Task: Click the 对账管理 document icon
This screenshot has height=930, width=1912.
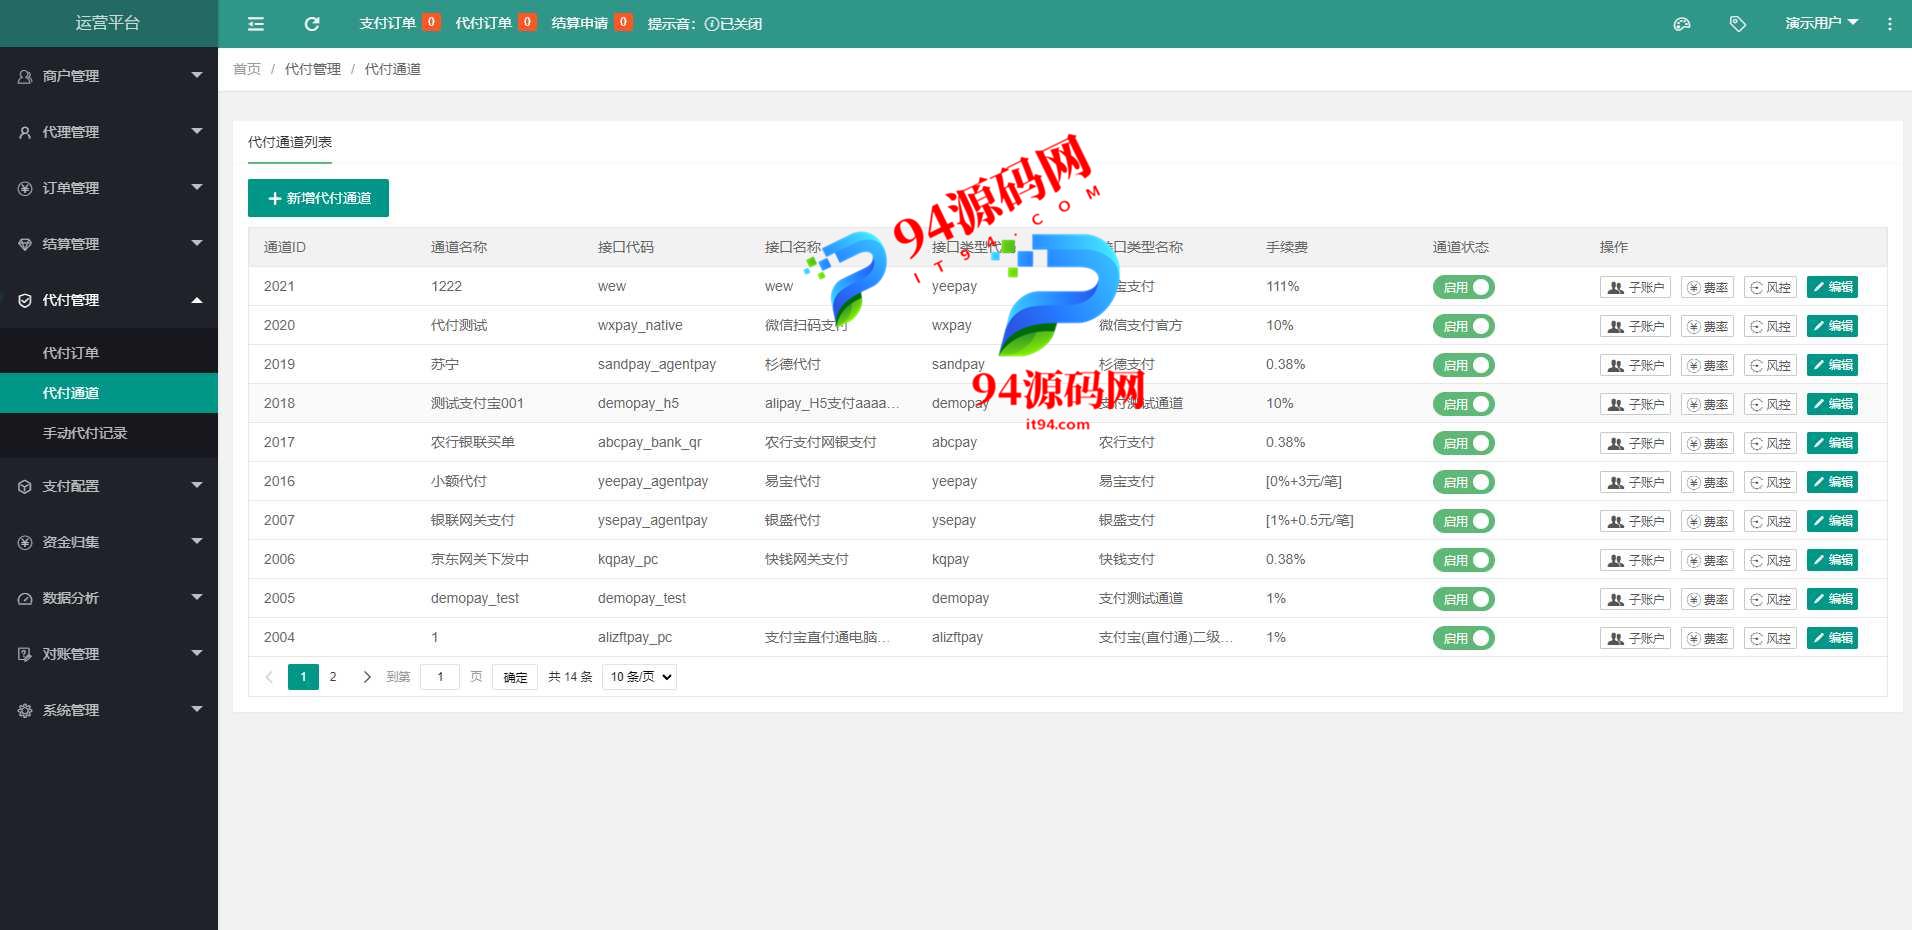Action: 25,654
